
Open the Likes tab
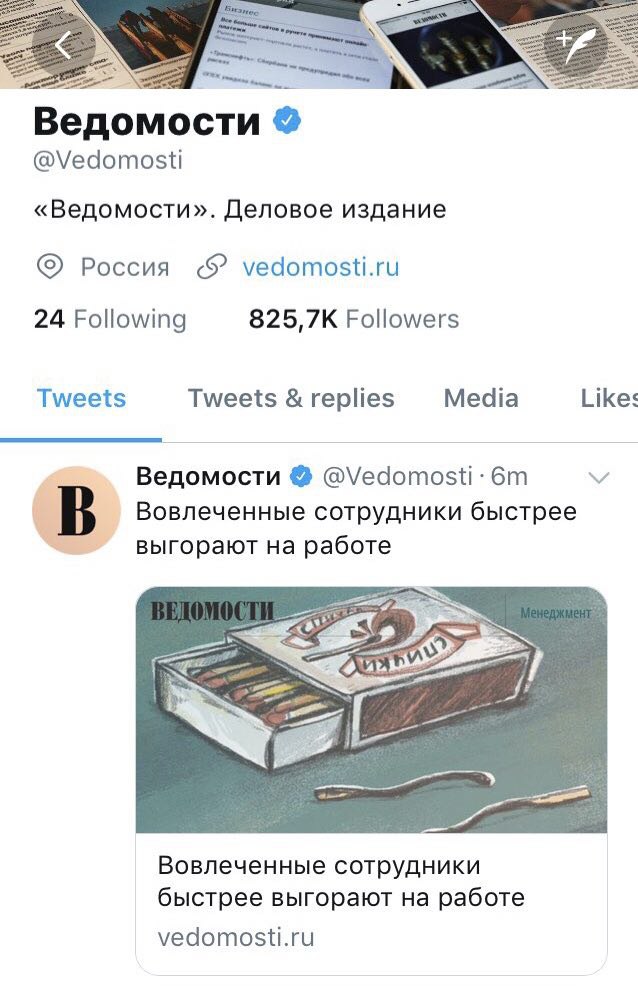coord(608,398)
